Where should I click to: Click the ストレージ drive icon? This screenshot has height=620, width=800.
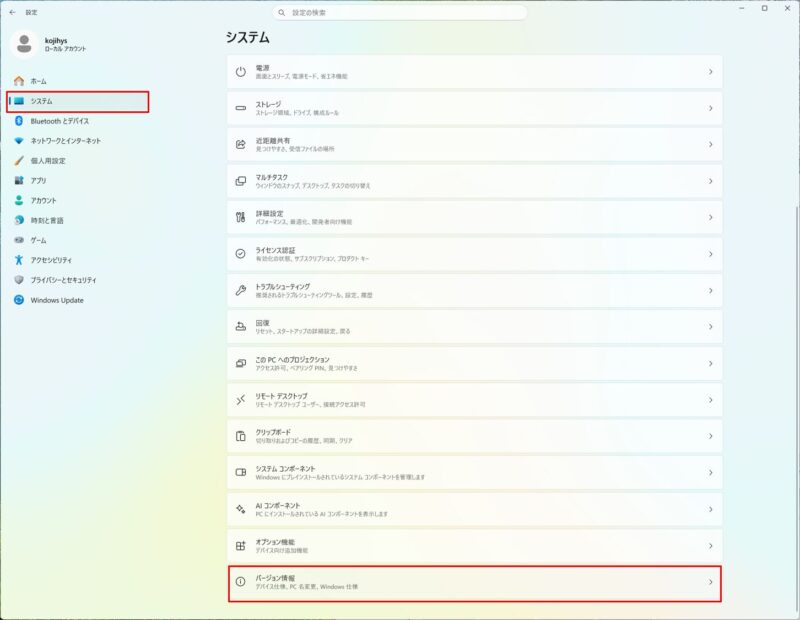[240, 108]
